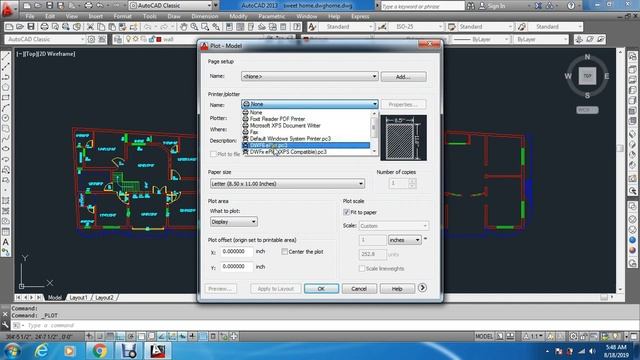Click the Apply to Layout button
Viewport: 640px width, 360px height.
click(x=276, y=289)
